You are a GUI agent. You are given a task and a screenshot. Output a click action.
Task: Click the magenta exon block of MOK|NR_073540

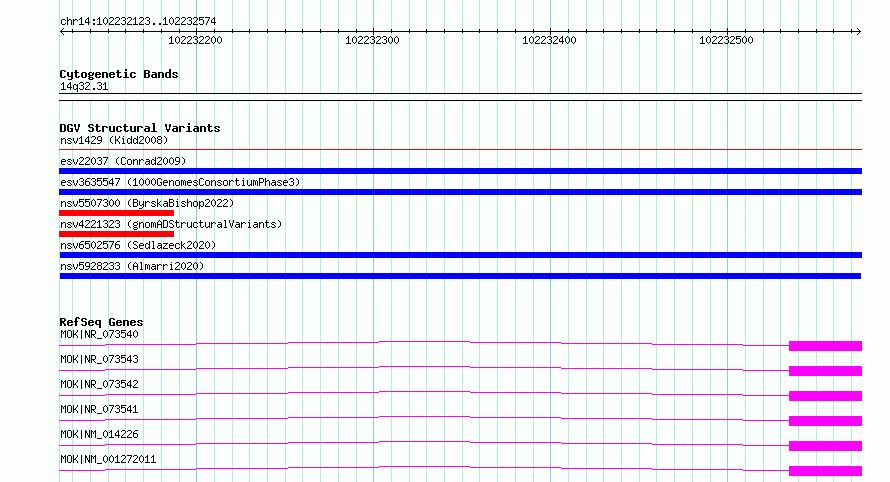click(x=825, y=346)
